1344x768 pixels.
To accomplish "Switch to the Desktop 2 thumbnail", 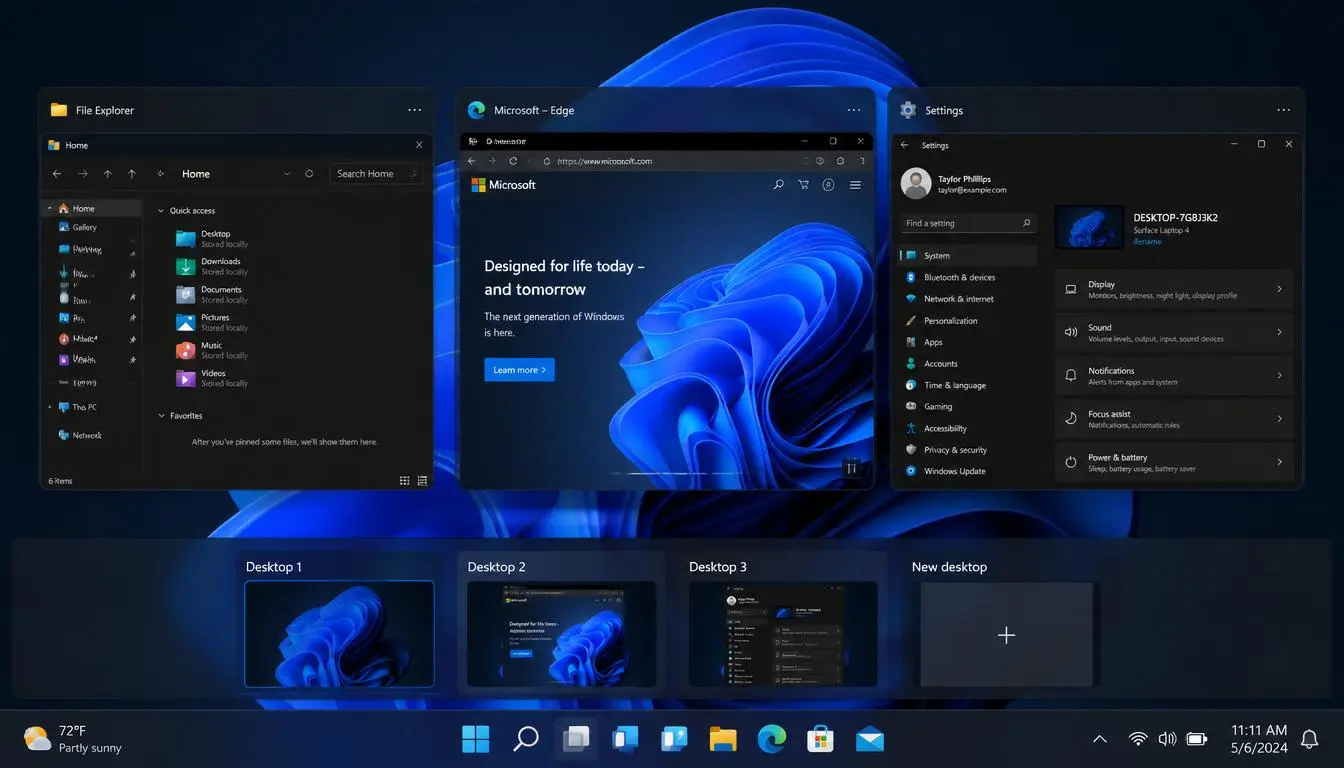I will click(561, 633).
